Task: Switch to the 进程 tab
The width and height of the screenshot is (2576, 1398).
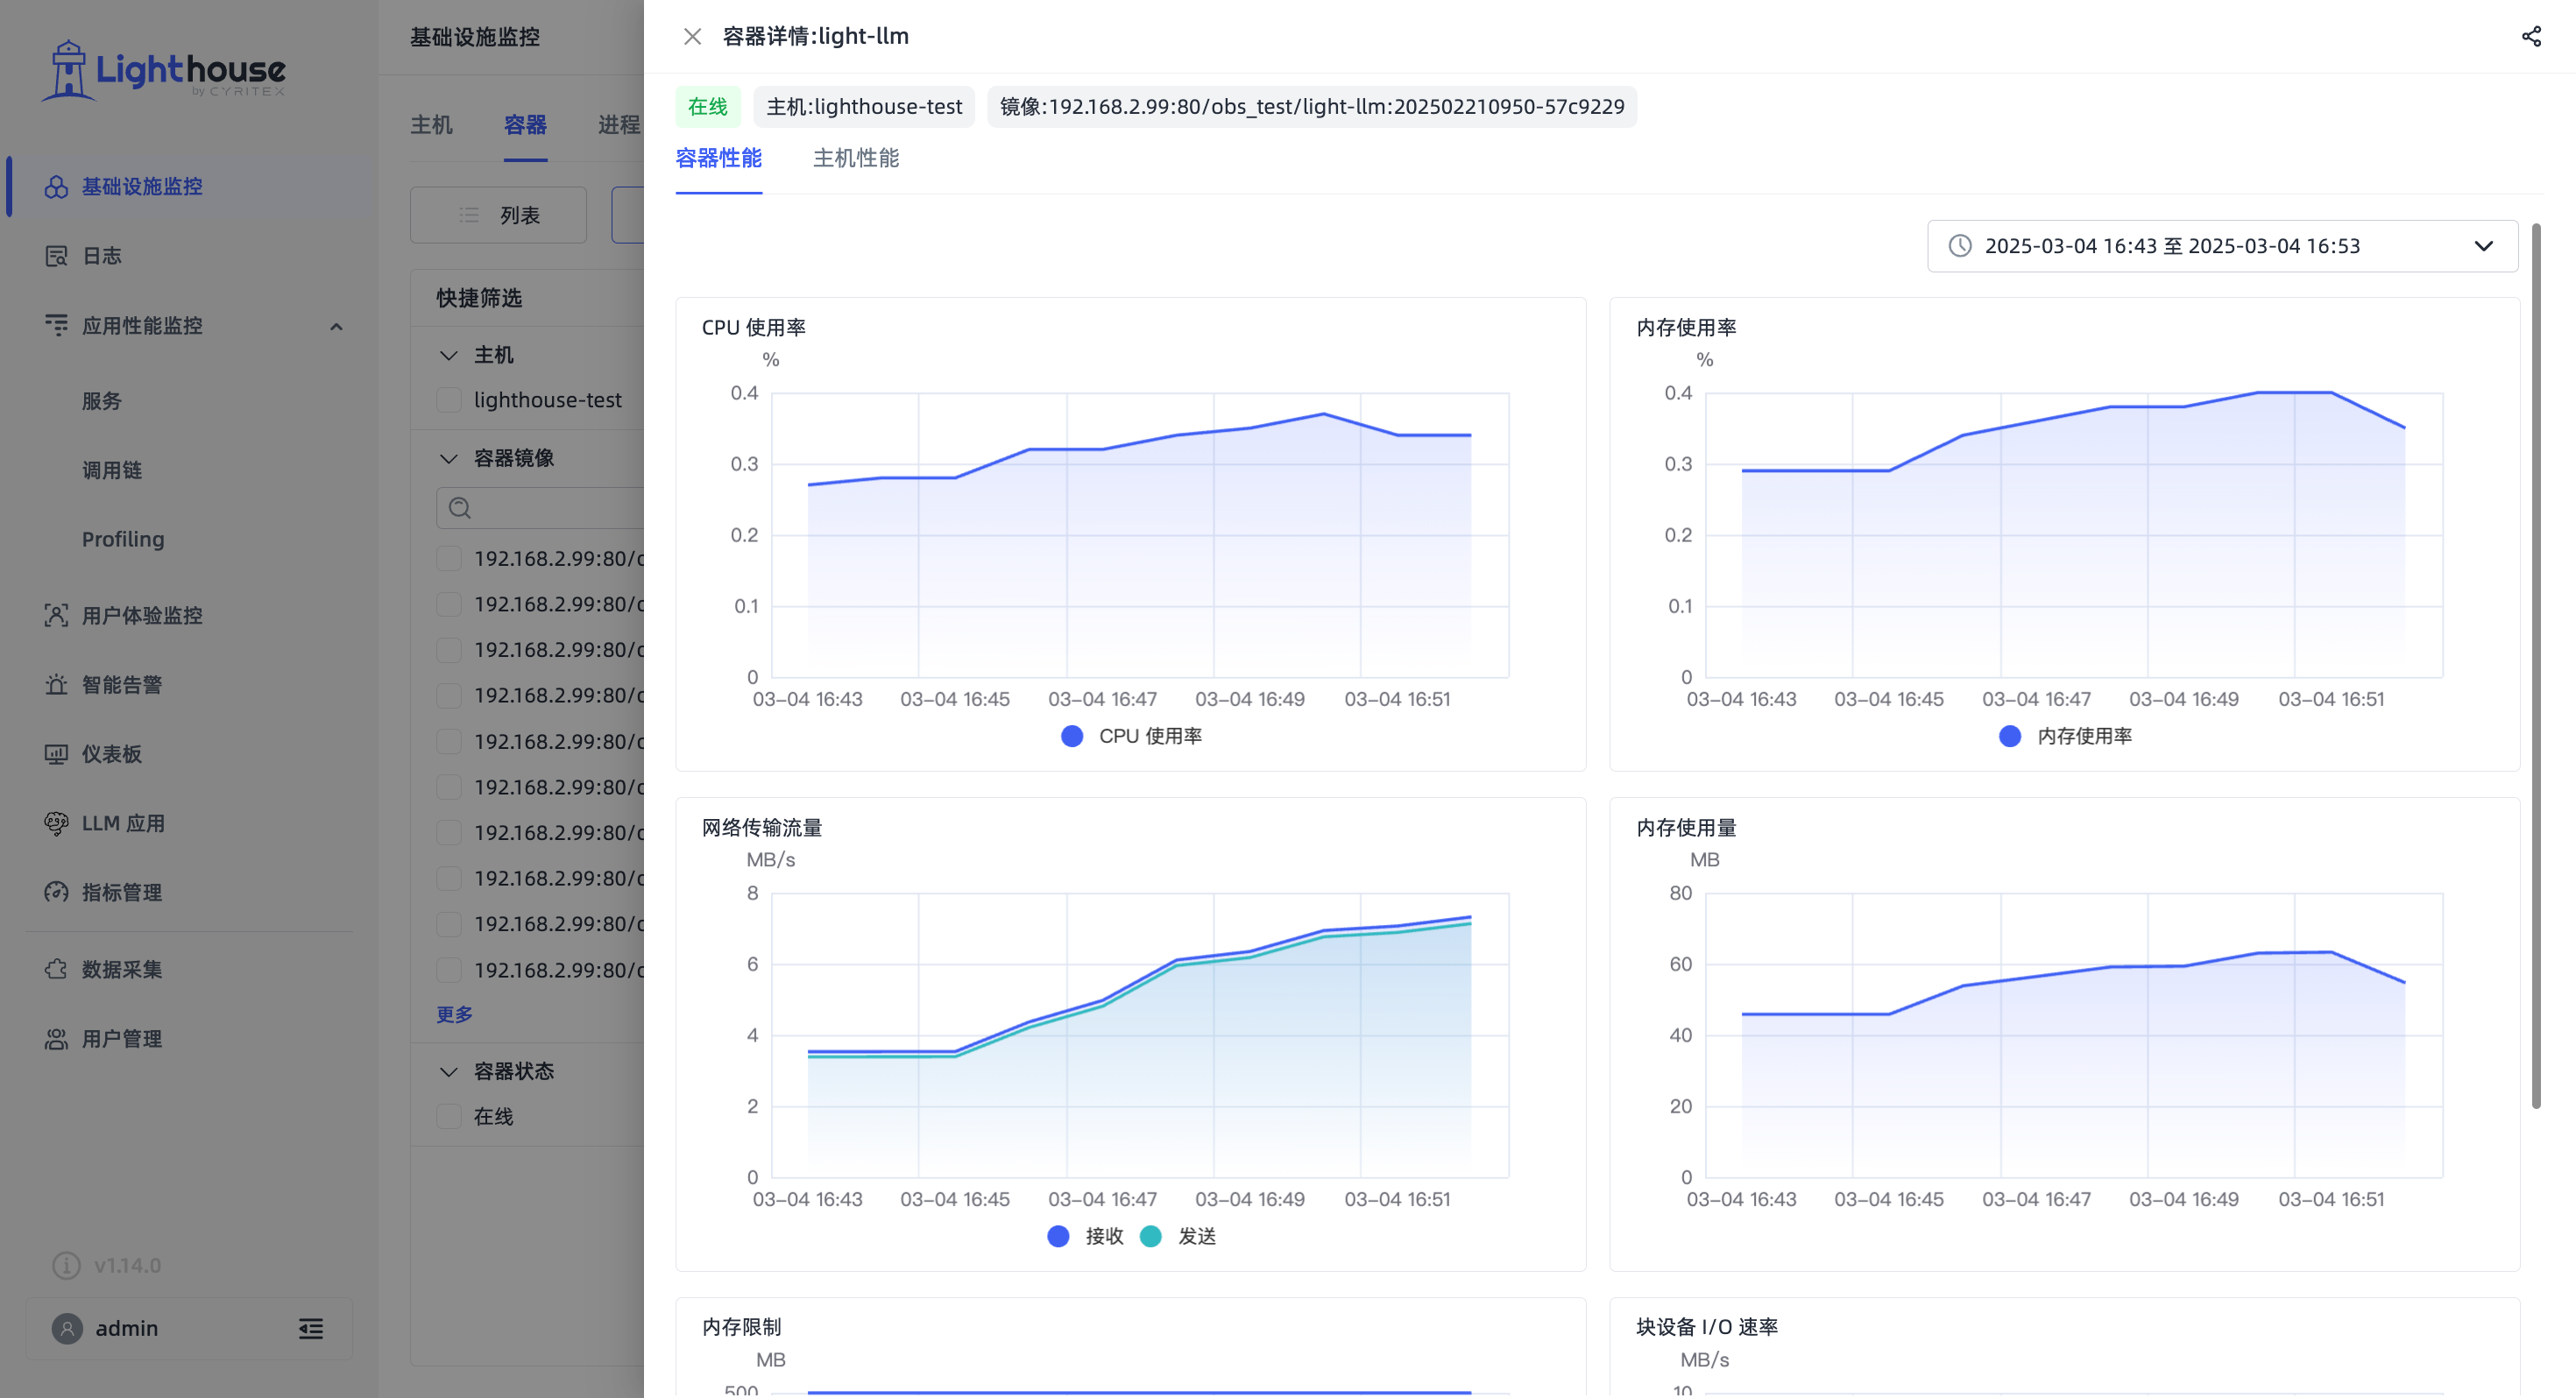Action: (619, 125)
